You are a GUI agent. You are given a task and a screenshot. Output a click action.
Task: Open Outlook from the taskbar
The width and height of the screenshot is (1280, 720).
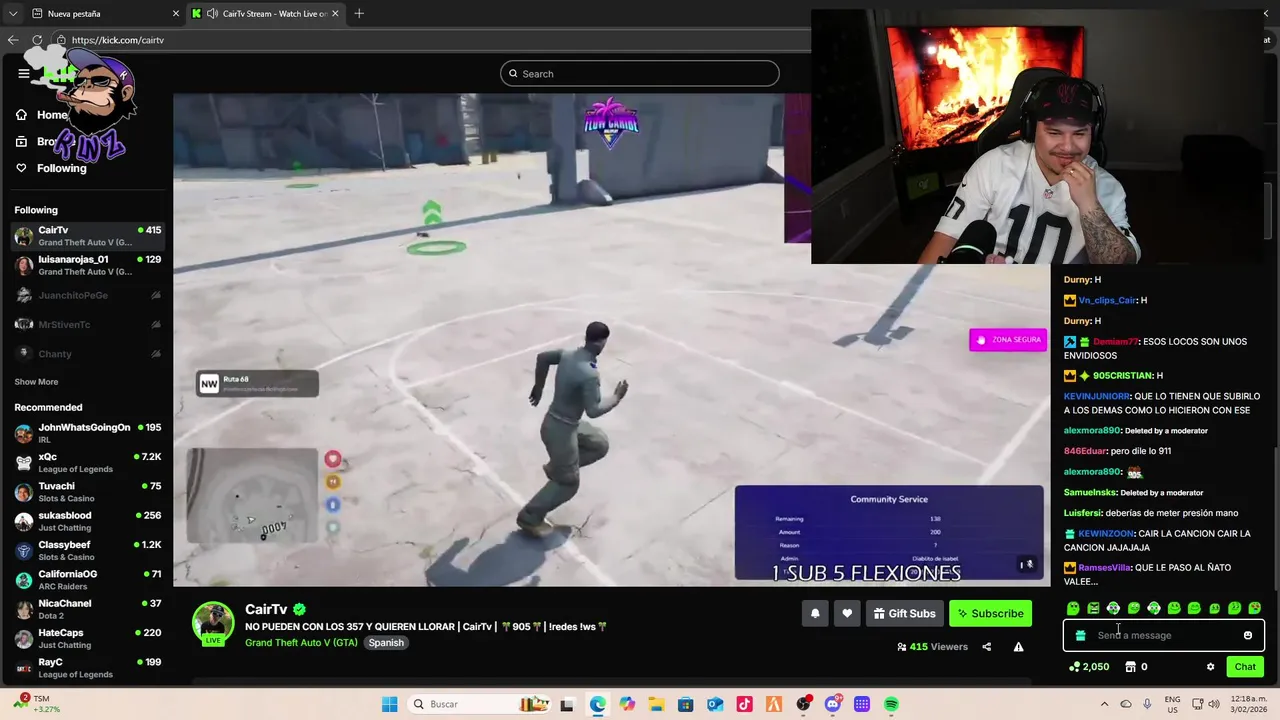click(x=715, y=704)
